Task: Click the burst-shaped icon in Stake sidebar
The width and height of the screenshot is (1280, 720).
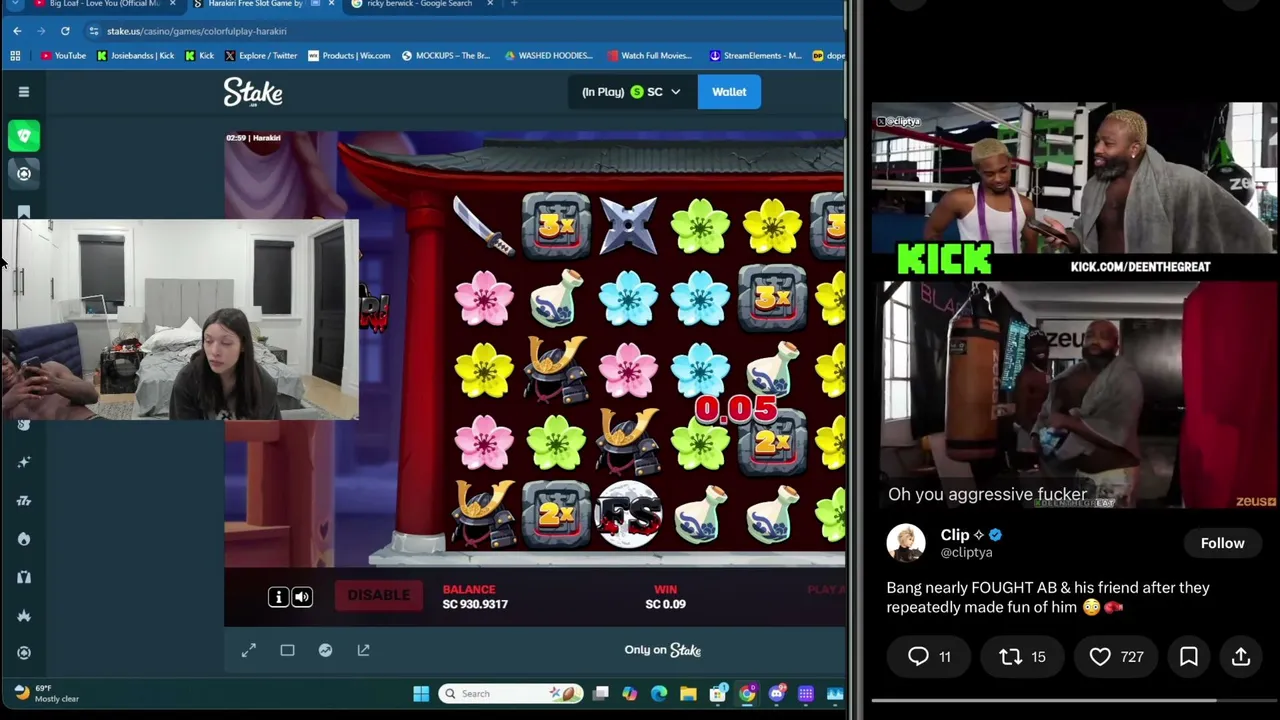Action: (x=24, y=615)
